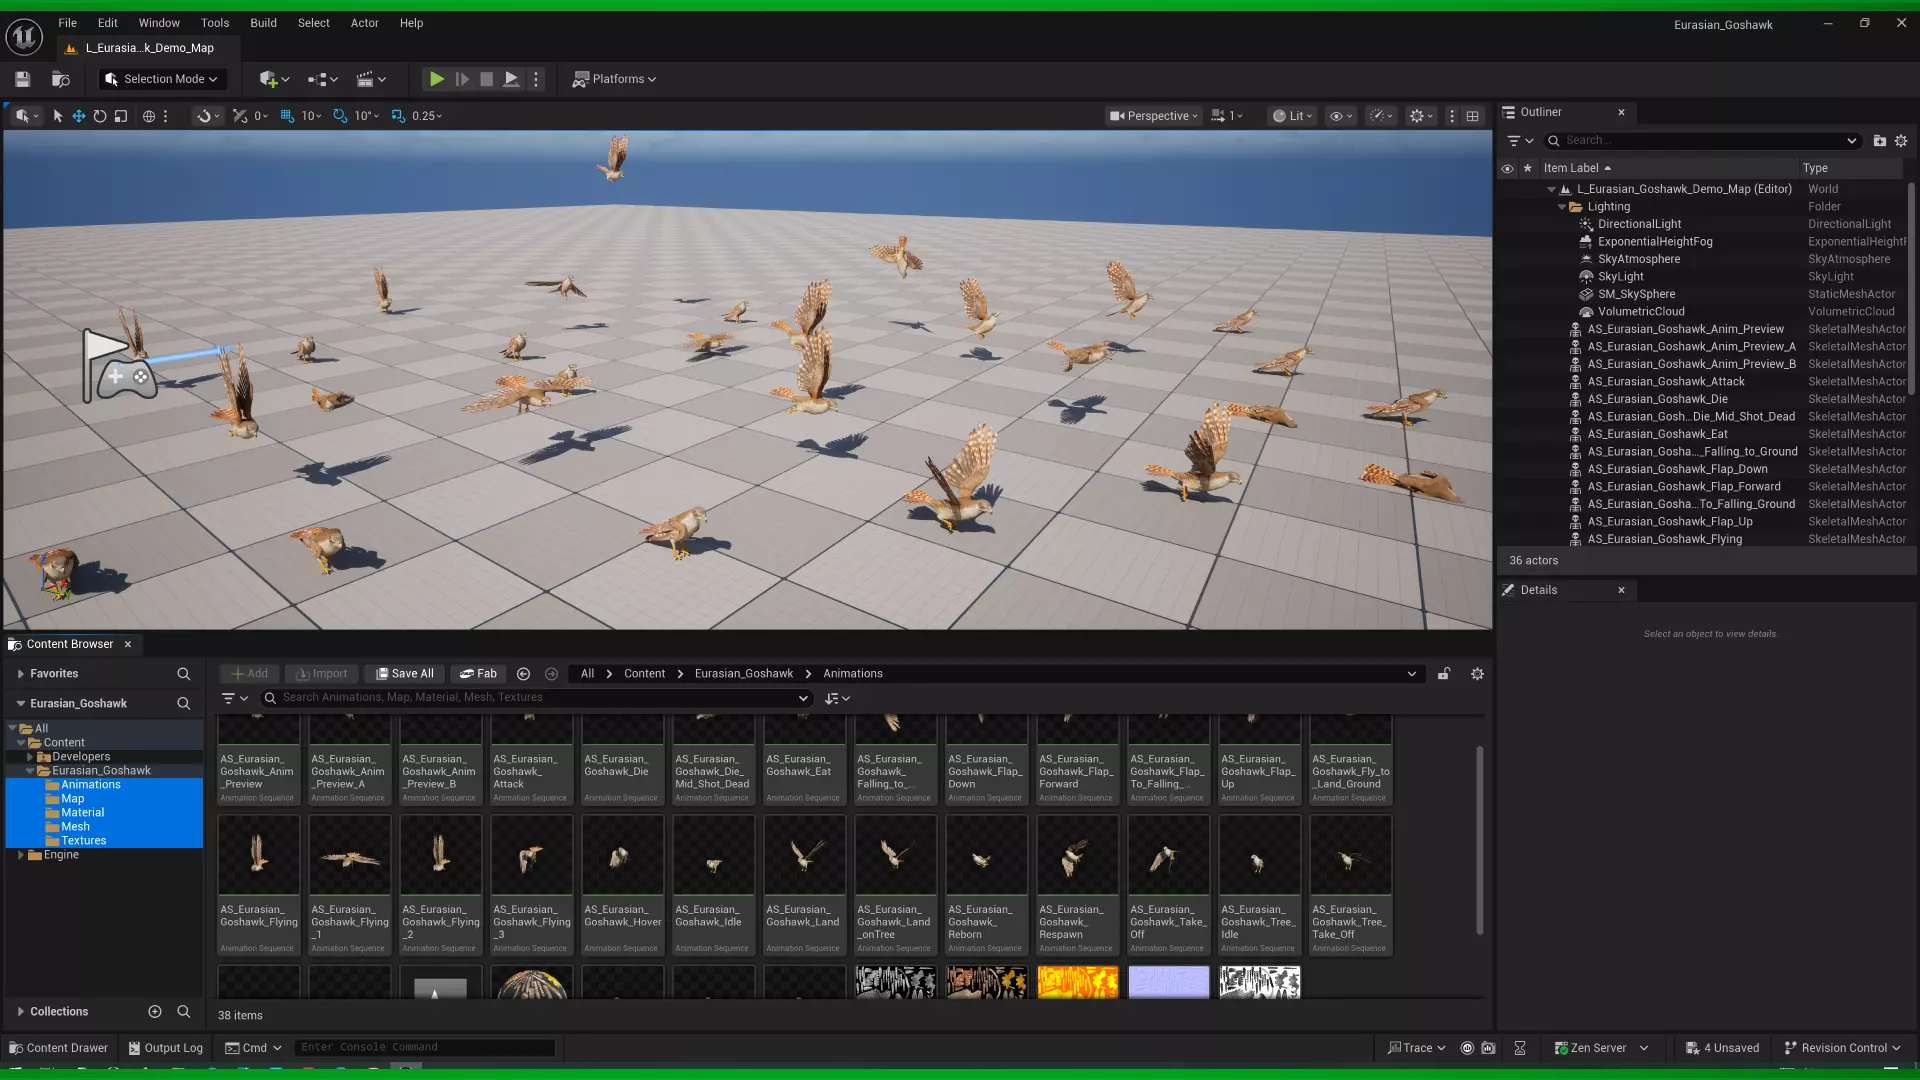1920x1080 pixels.
Task: Switch to the Output Log tab
Action: click(165, 1048)
